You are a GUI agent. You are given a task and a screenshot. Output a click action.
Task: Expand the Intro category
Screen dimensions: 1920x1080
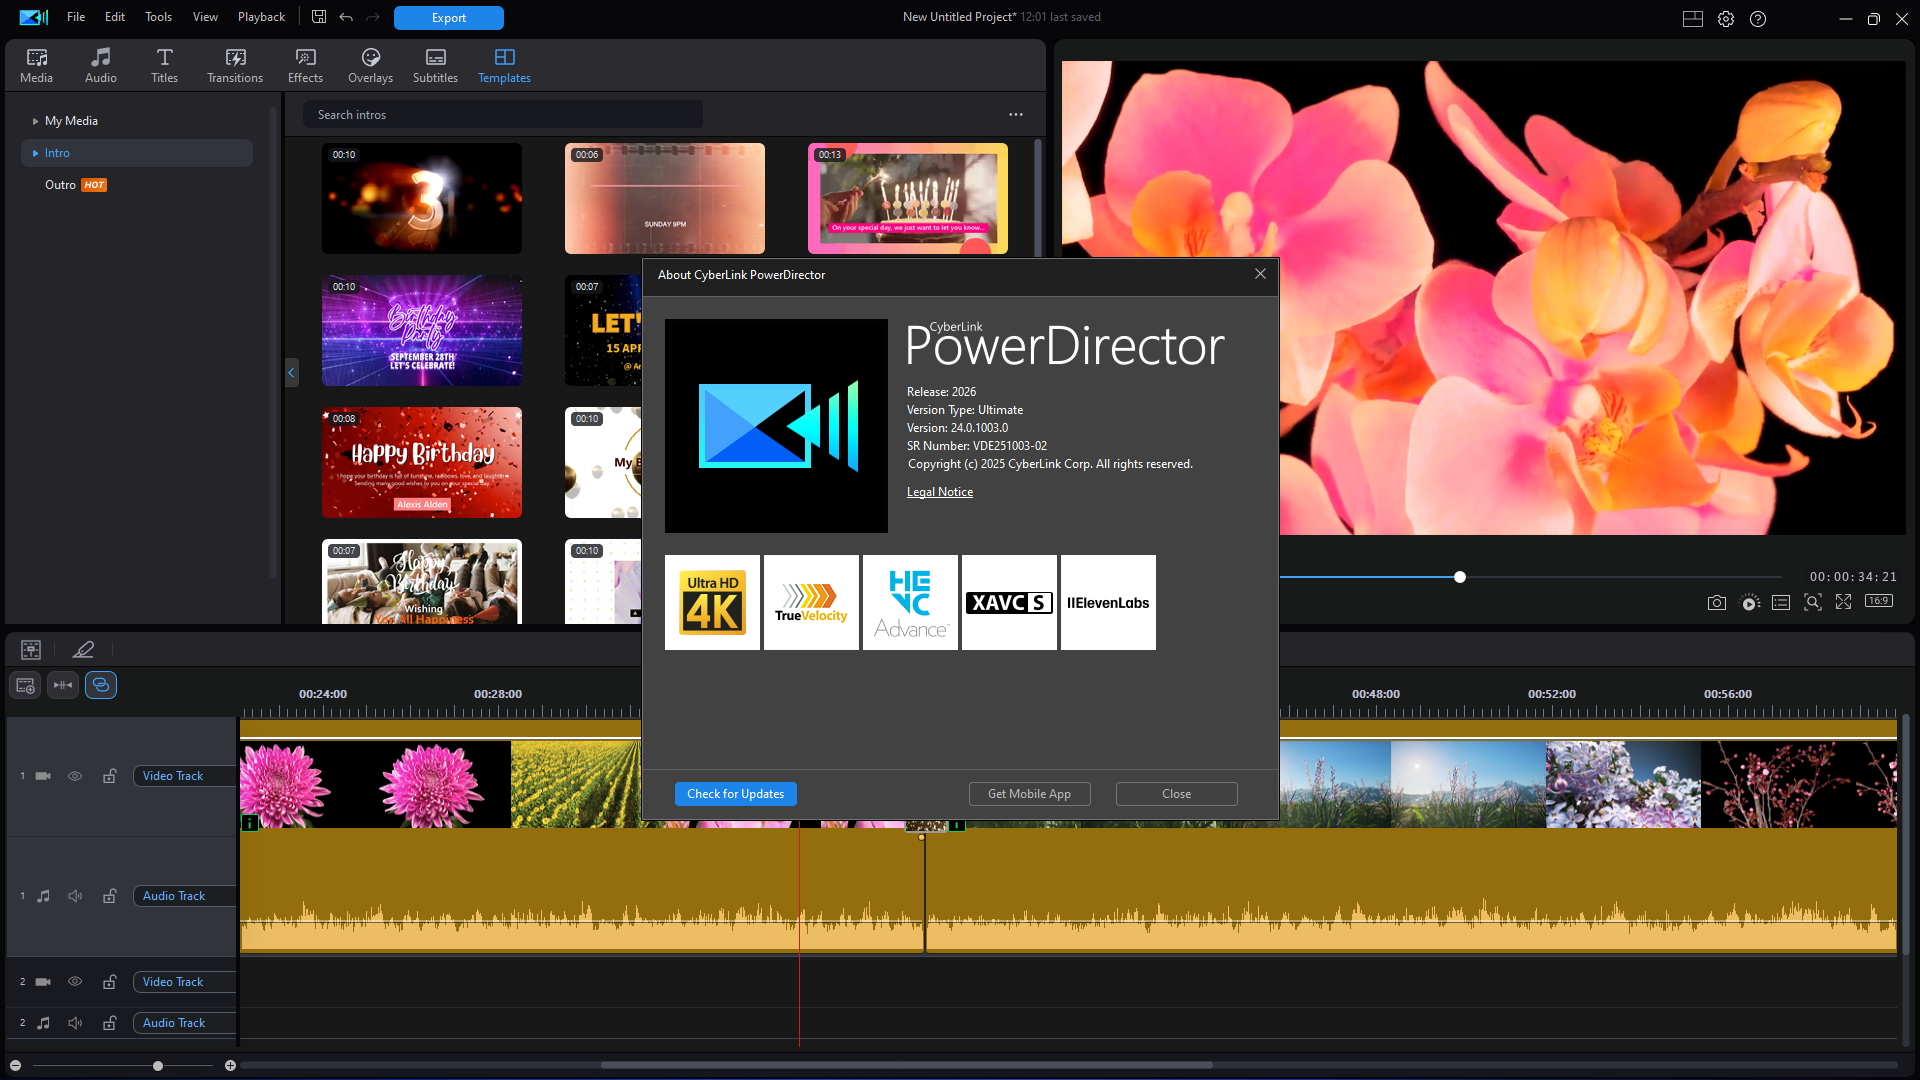click(36, 153)
